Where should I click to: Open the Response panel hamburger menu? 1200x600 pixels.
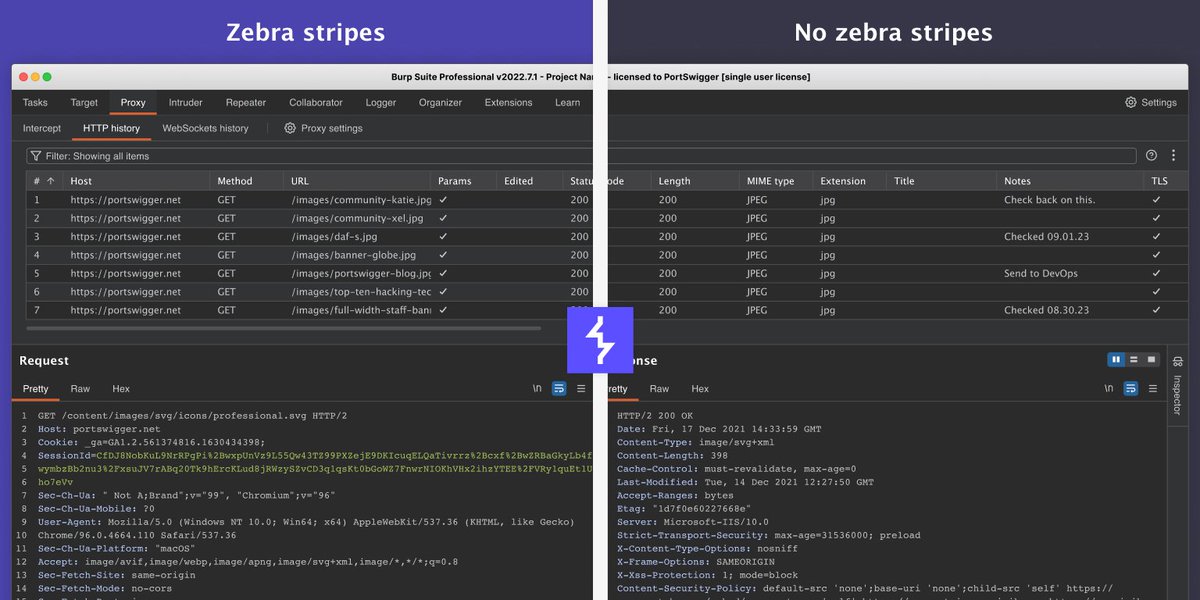point(1152,388)
